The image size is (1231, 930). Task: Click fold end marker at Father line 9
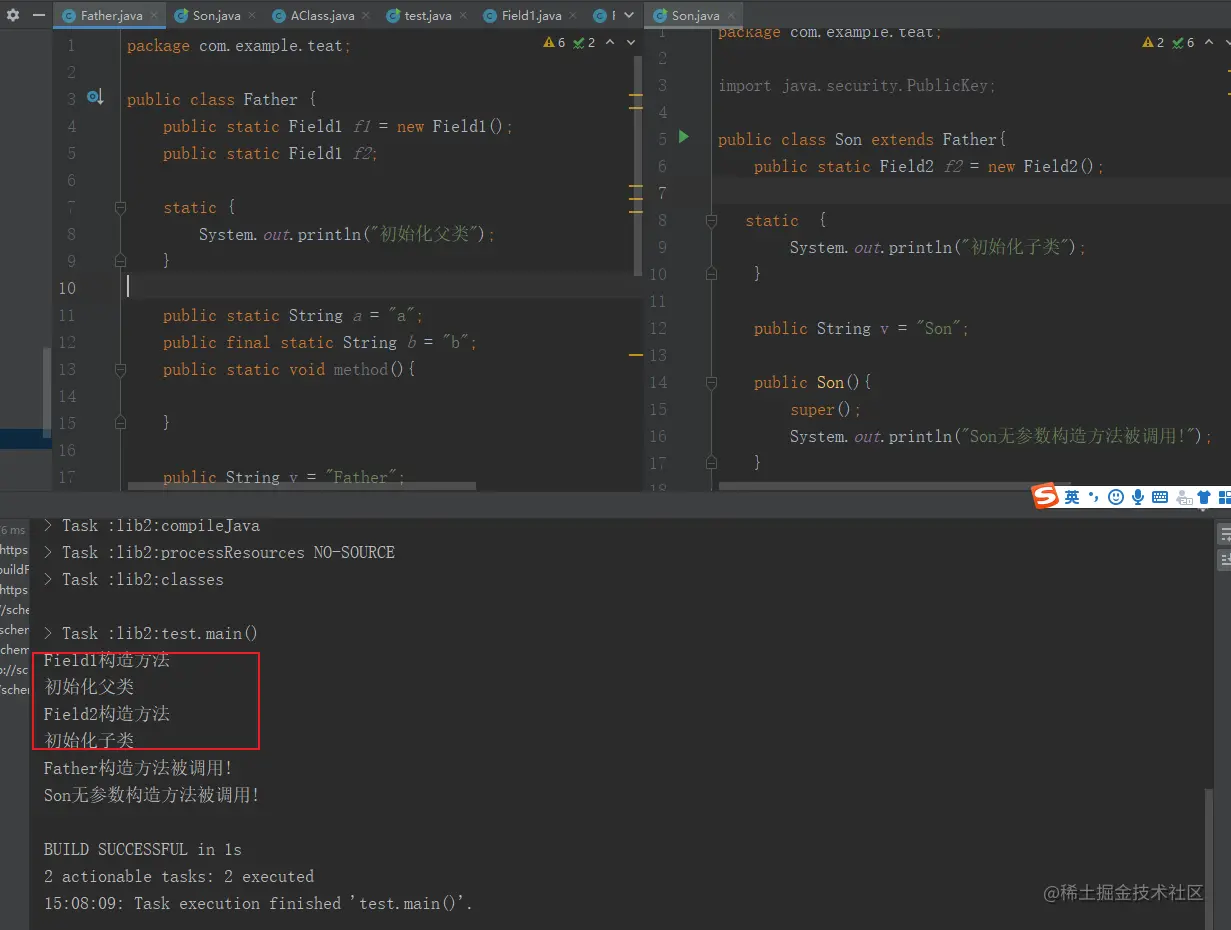(x=120, y=260)
